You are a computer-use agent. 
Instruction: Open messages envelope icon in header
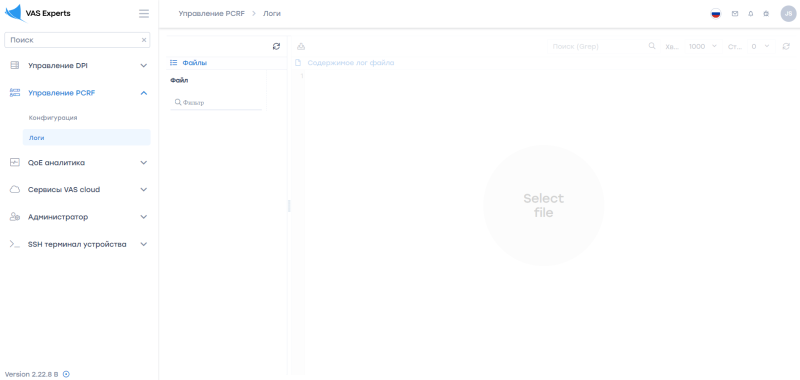click(x=735, y=14)
